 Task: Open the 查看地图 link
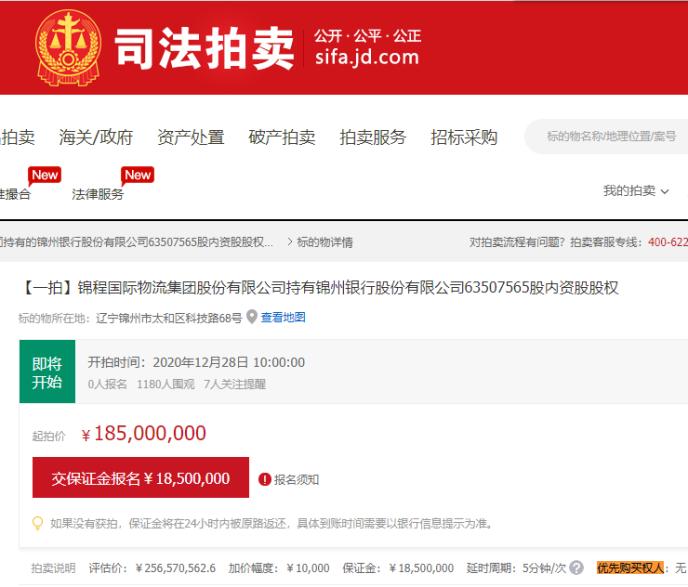[x=283, y=317]
